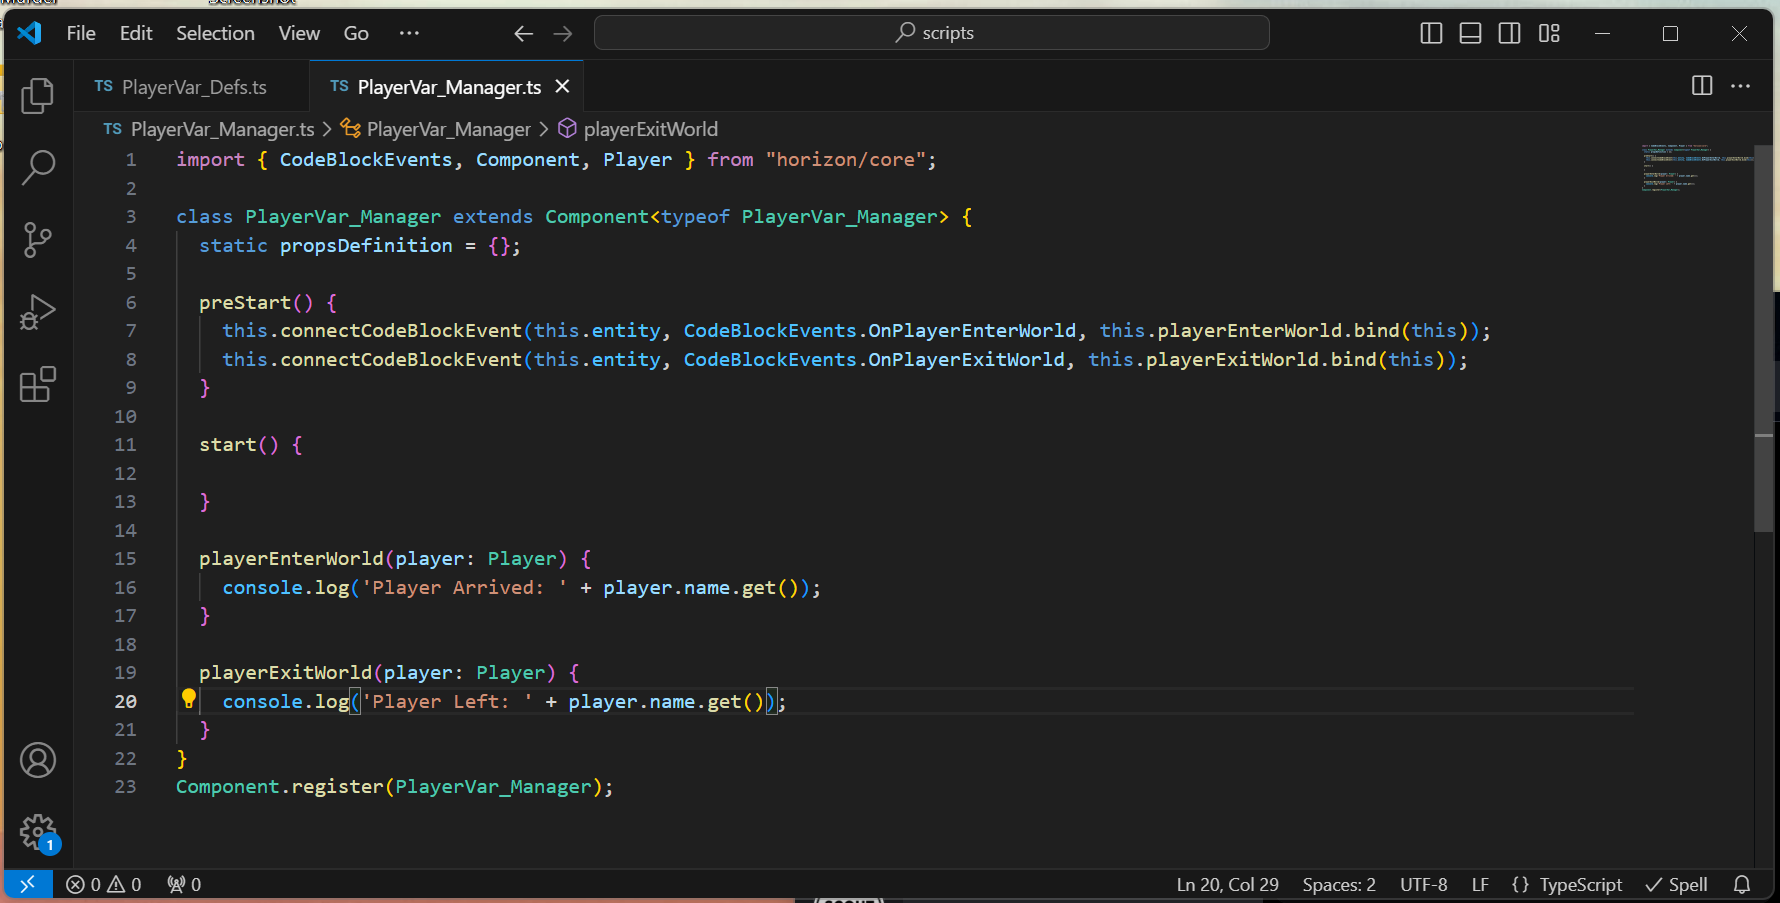The width and height of the screenshot is (1780, 903).
Task: Go forward with the right arrow
Action: (x=563, y=33)
